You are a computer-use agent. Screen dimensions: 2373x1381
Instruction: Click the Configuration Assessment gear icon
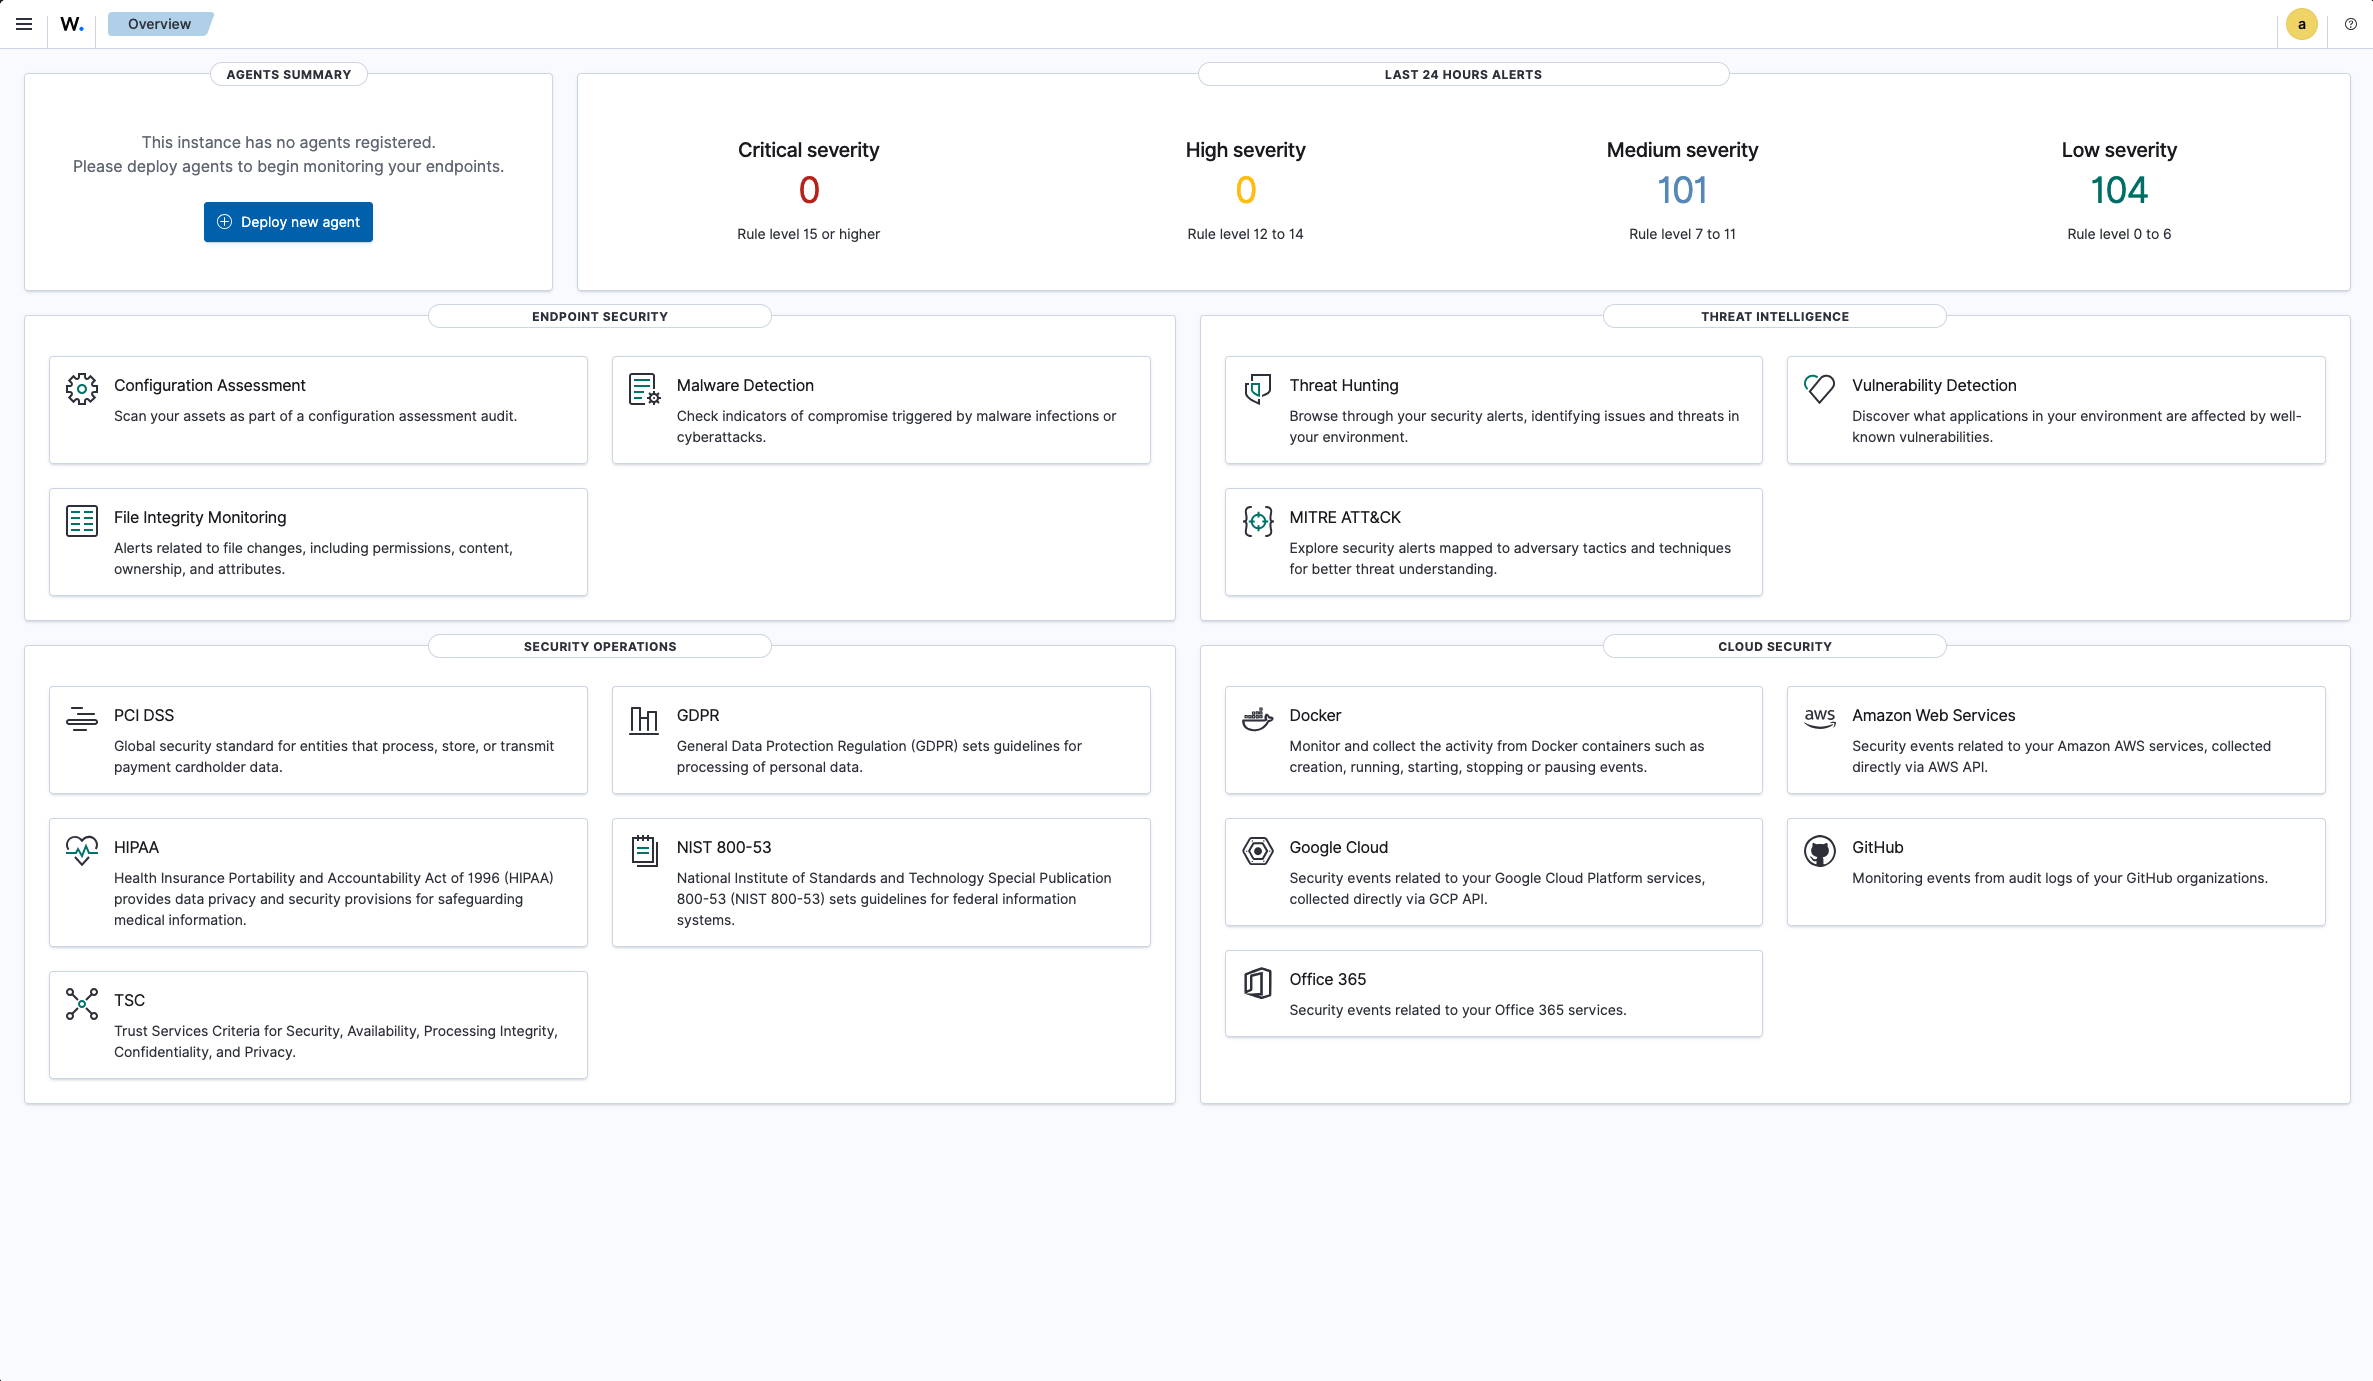82,388
